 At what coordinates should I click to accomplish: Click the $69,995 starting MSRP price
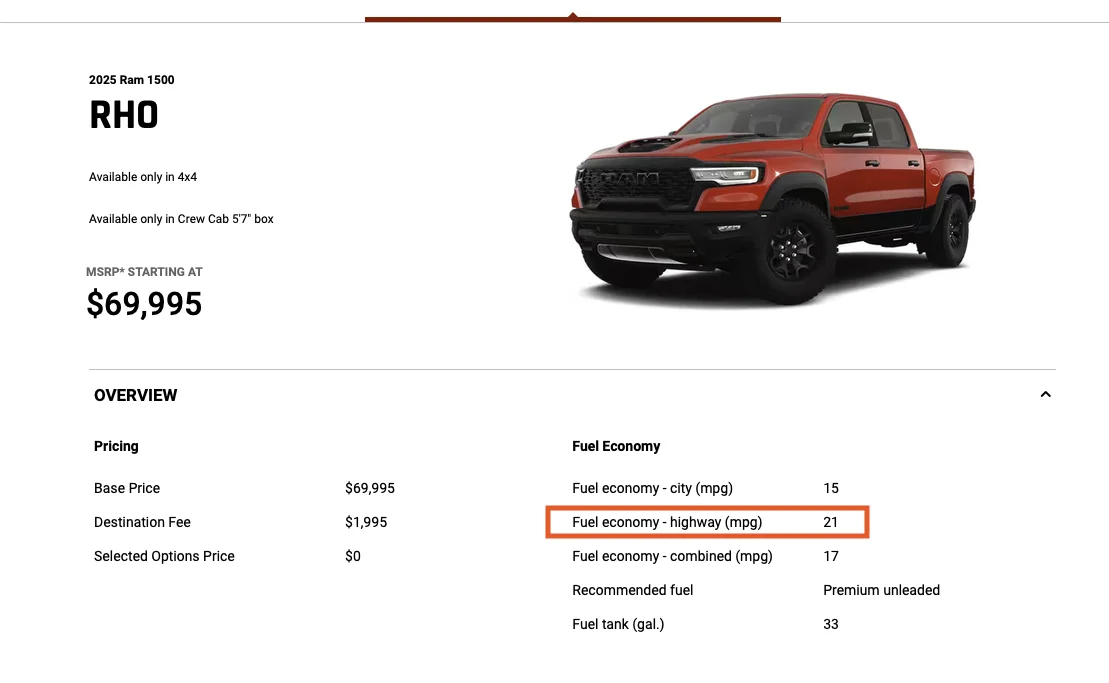point(144,304)
